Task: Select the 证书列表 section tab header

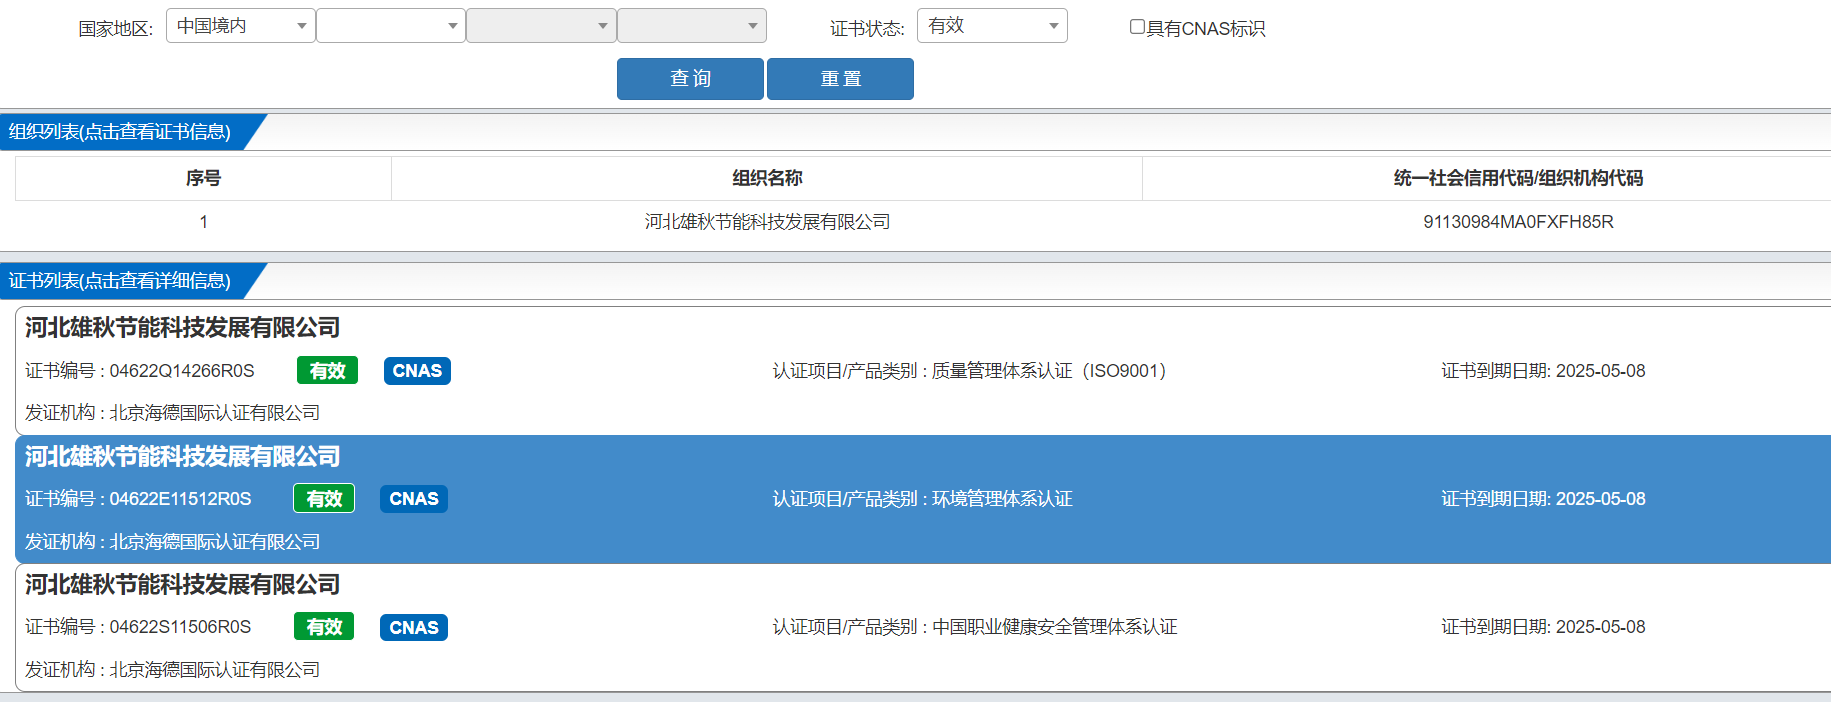Action: (x=120, y=281)
